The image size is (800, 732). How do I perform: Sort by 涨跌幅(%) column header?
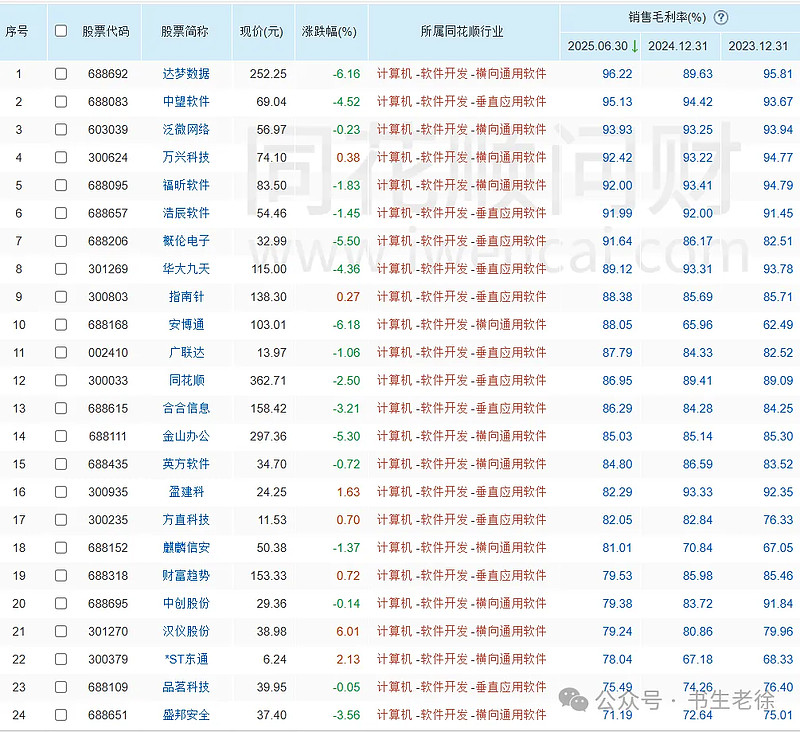pos(329,32)
